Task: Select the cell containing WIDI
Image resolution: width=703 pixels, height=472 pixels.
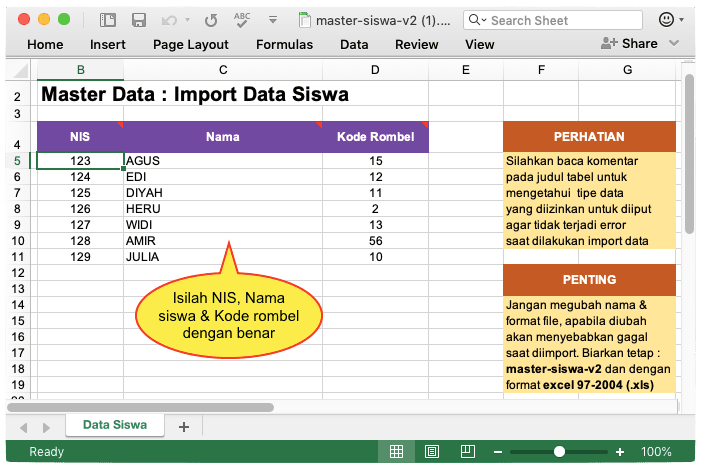Action: tap(223, 225)
